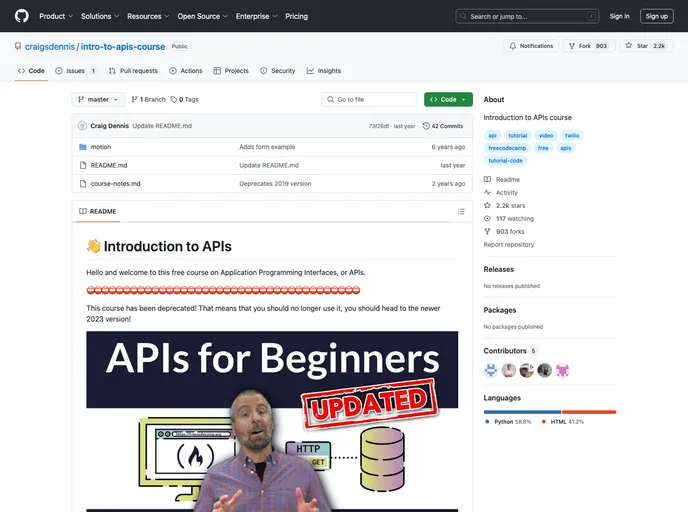688x512 pixels.
Task: Click the blue Python segment of language bar
Action: click(522, 412)
